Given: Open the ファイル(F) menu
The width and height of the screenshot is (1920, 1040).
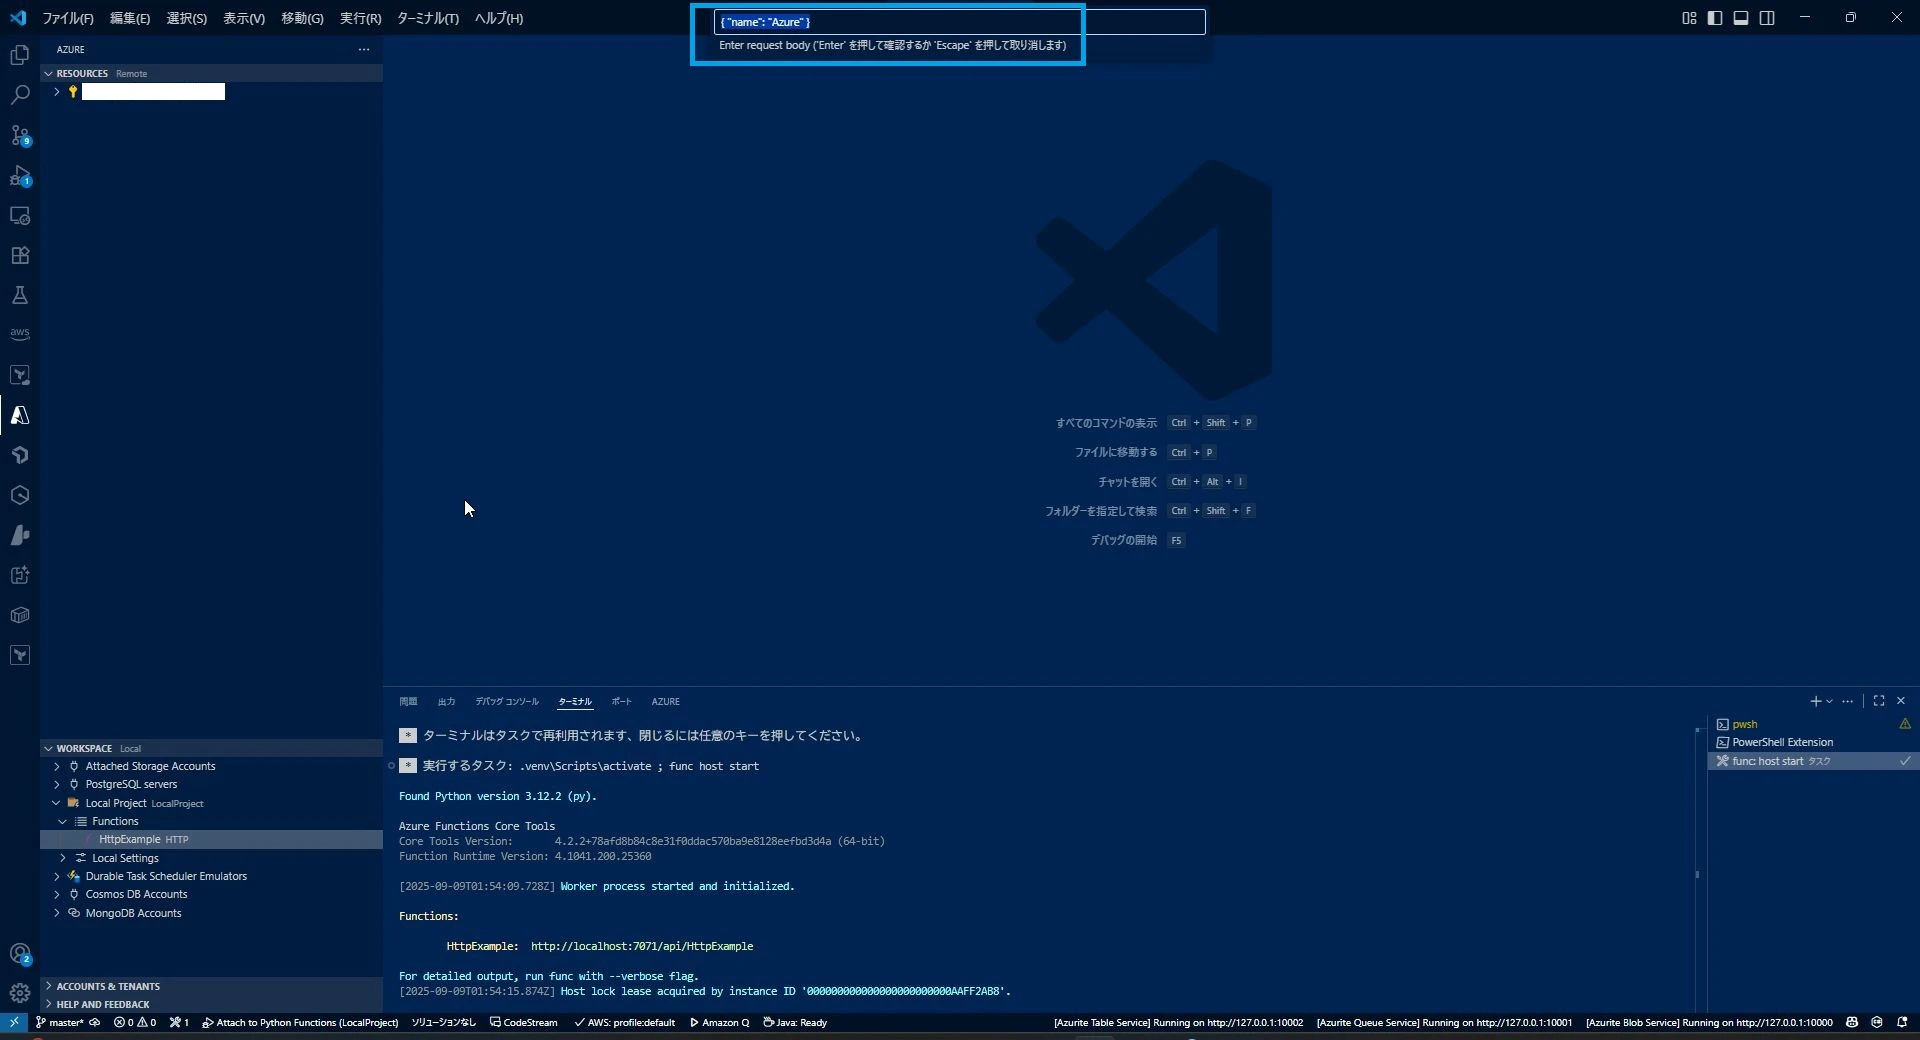Looking at the screenshot, I should click(x=68, y=18).
